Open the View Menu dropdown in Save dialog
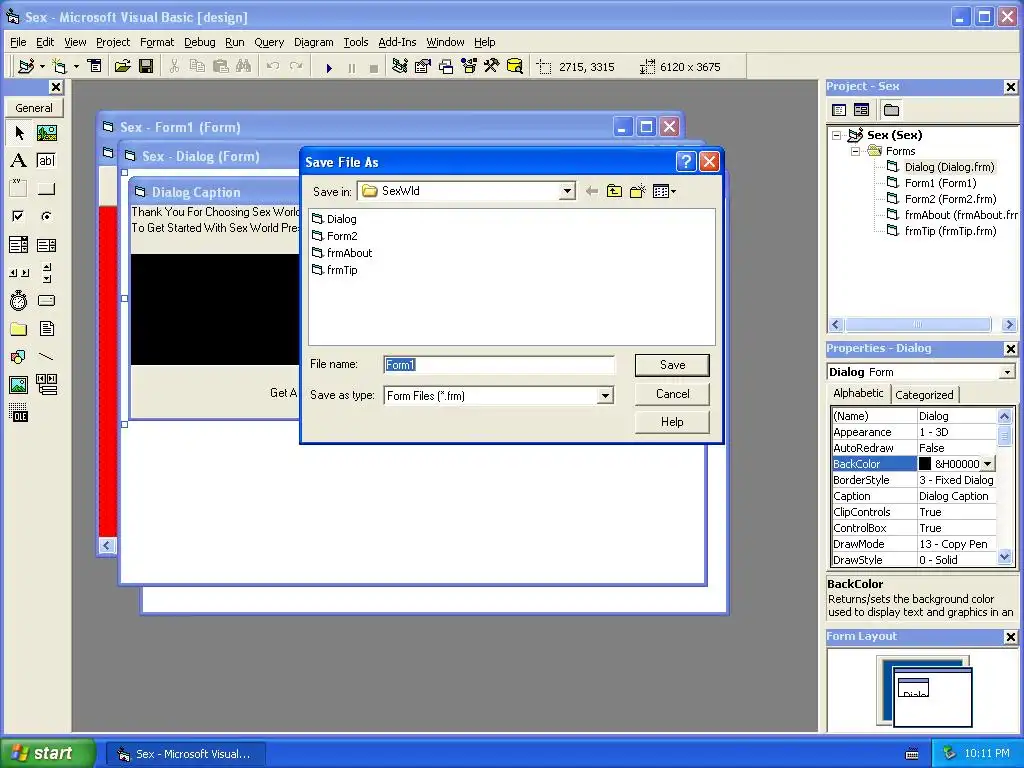The height and width of the screenshot is (768, 1024). pyautogui.click(x=665, y=191)
